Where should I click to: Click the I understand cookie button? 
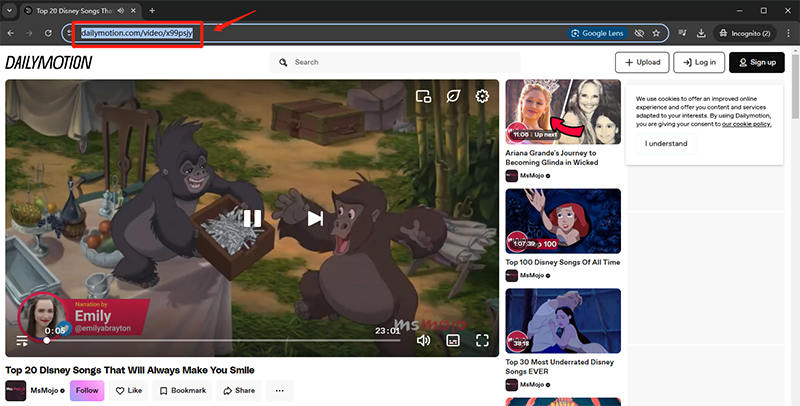pos(665,144)
